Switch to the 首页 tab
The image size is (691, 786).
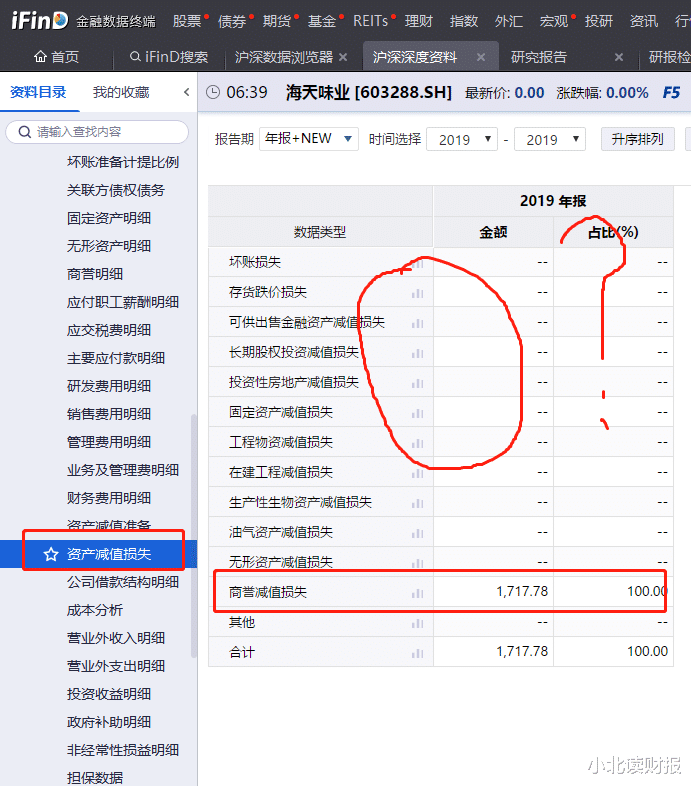tap(56, 57)
